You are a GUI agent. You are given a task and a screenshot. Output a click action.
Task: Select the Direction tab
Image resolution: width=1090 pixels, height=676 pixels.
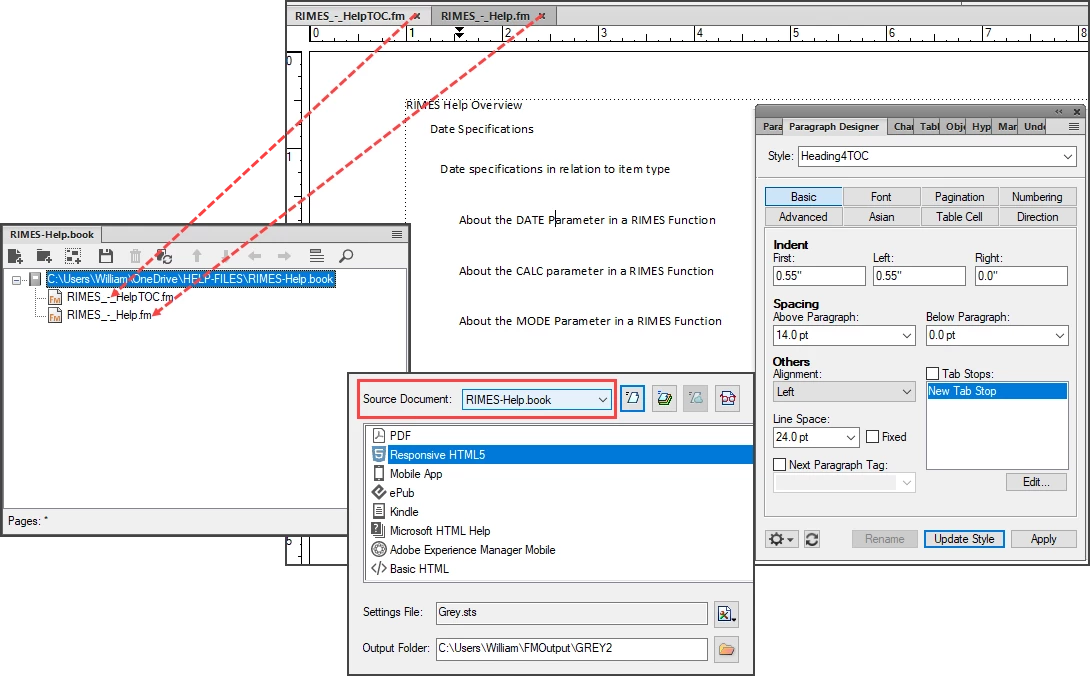1037,217
